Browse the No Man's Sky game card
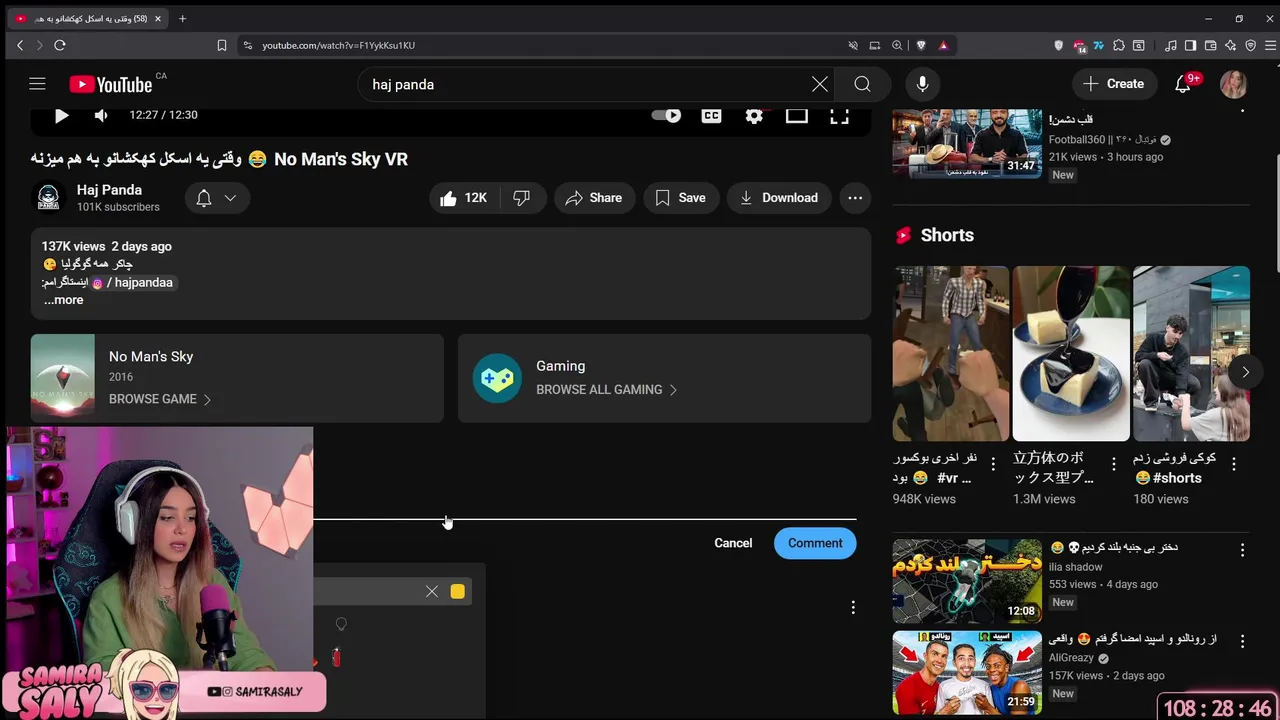The width and height of the screenshot is (1280, 720). pyautogui.click(x=237, y=378)
